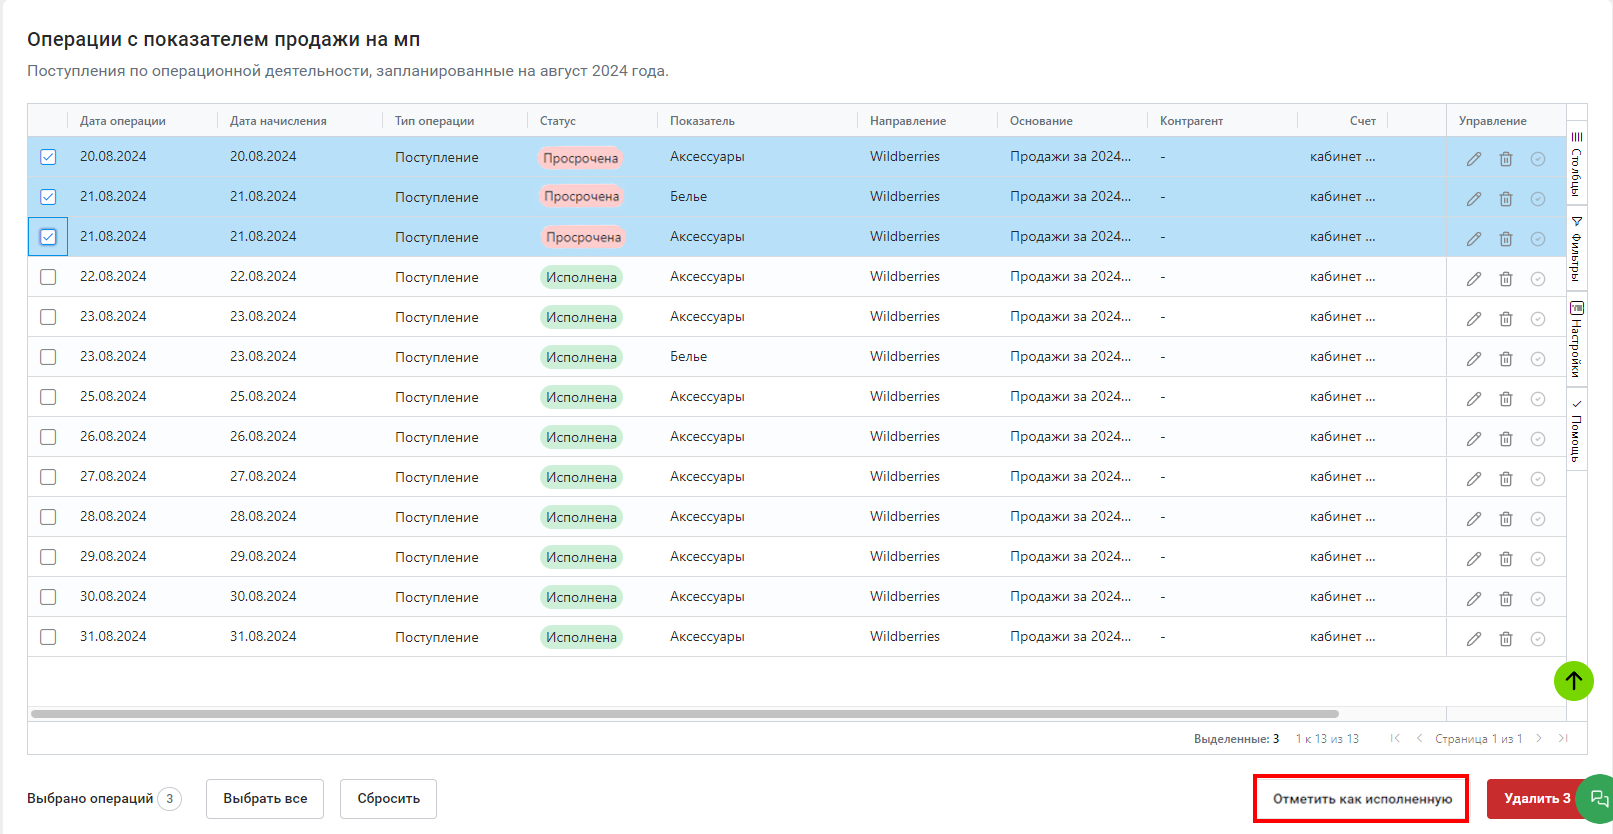Click check-circle icon in the 31.08.2024 row

tap(1538, 639)
